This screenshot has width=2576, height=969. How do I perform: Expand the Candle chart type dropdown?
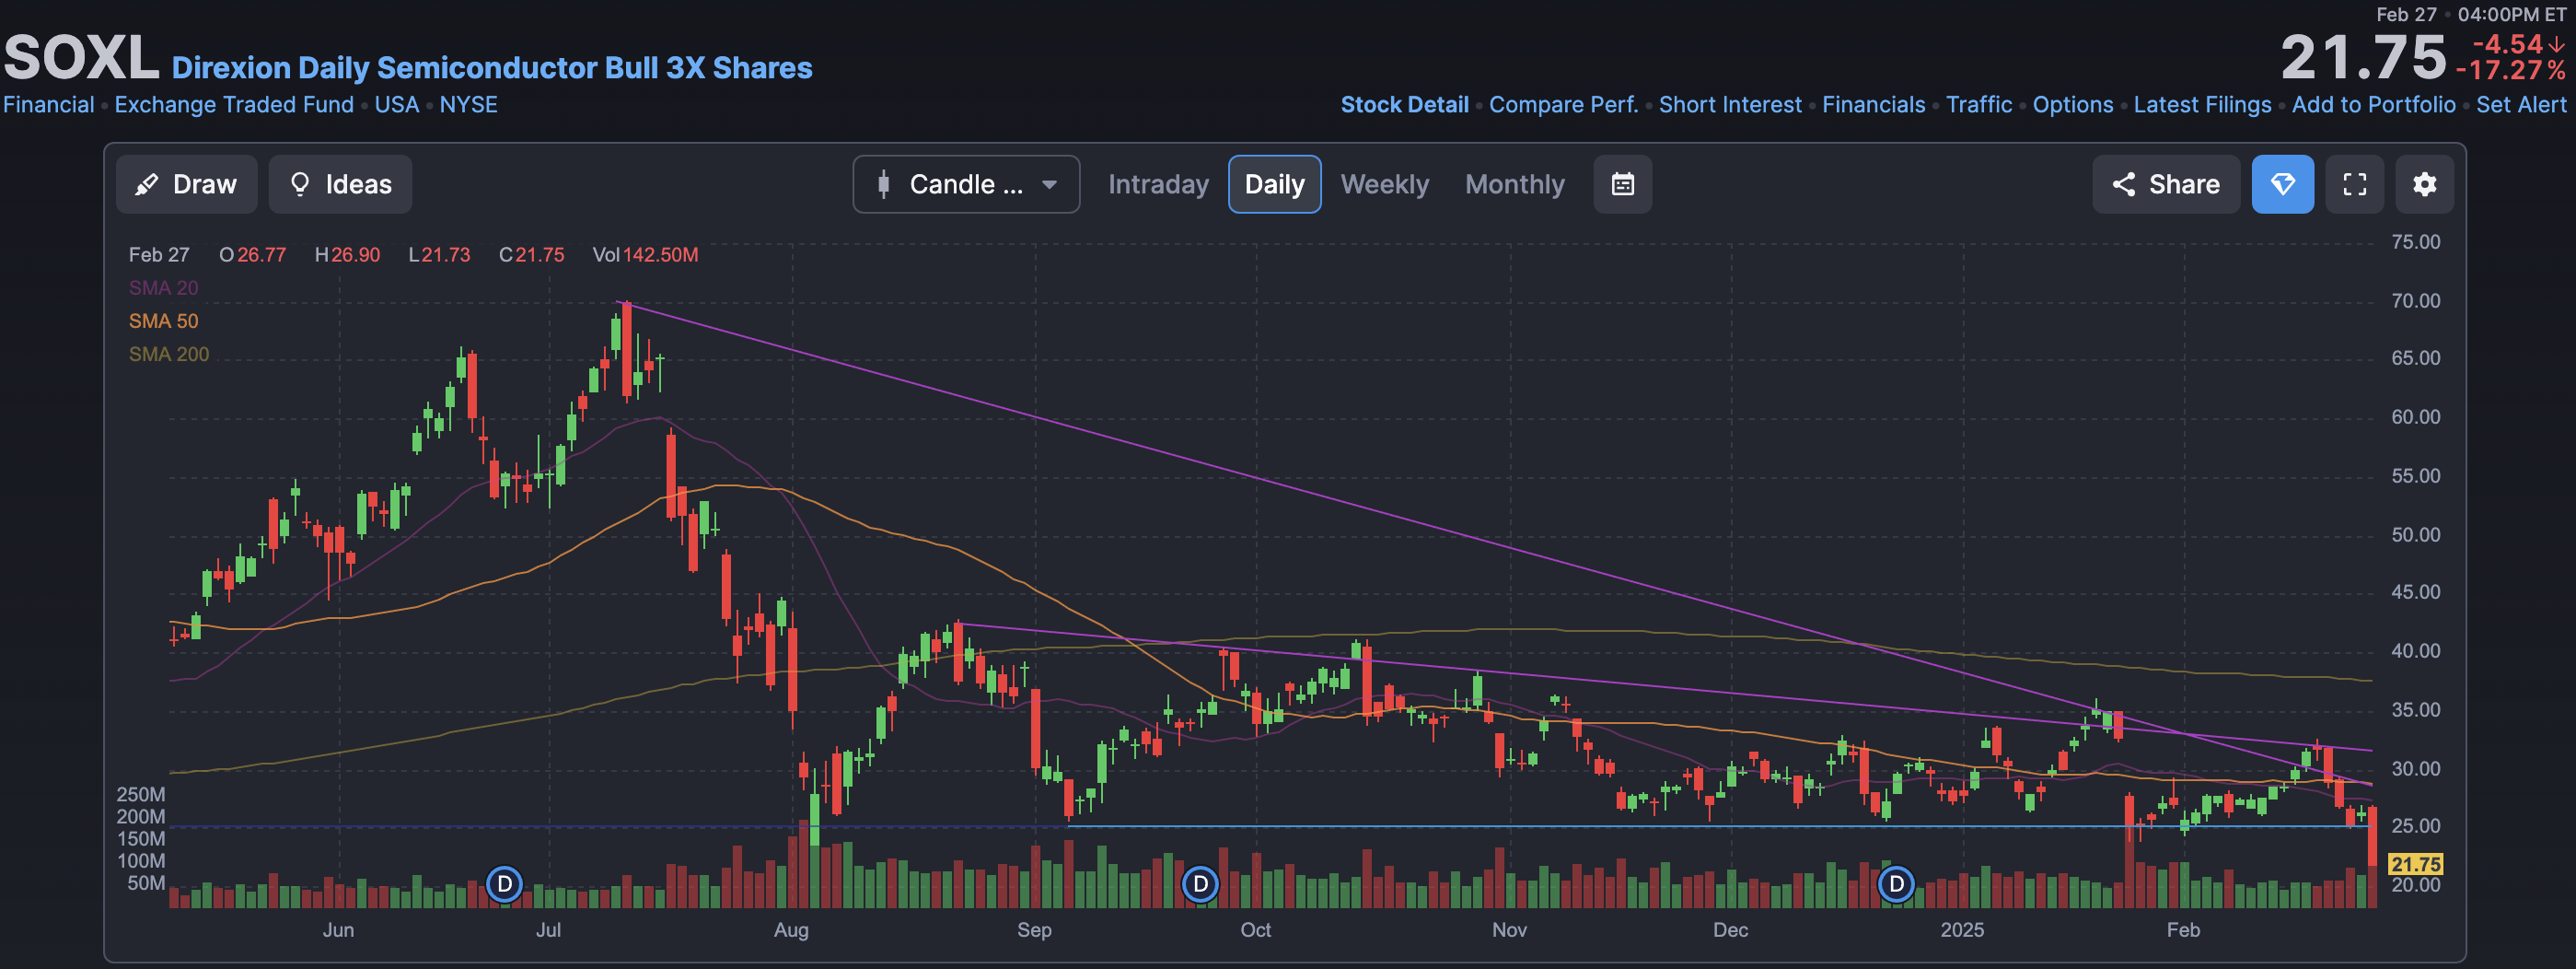tap(966, 184)
